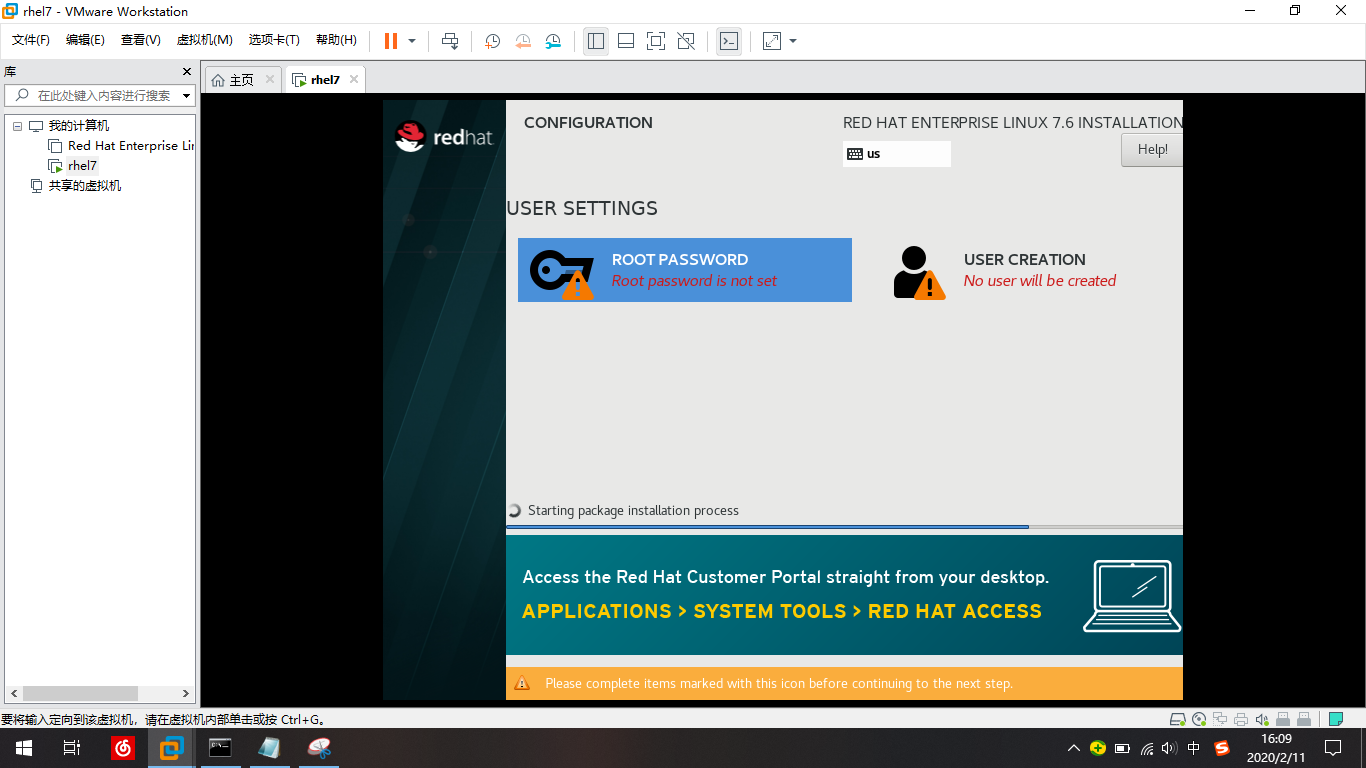Click the hard disk status icon
Screen dimensions: 1366x768
tap(1179, 719)
